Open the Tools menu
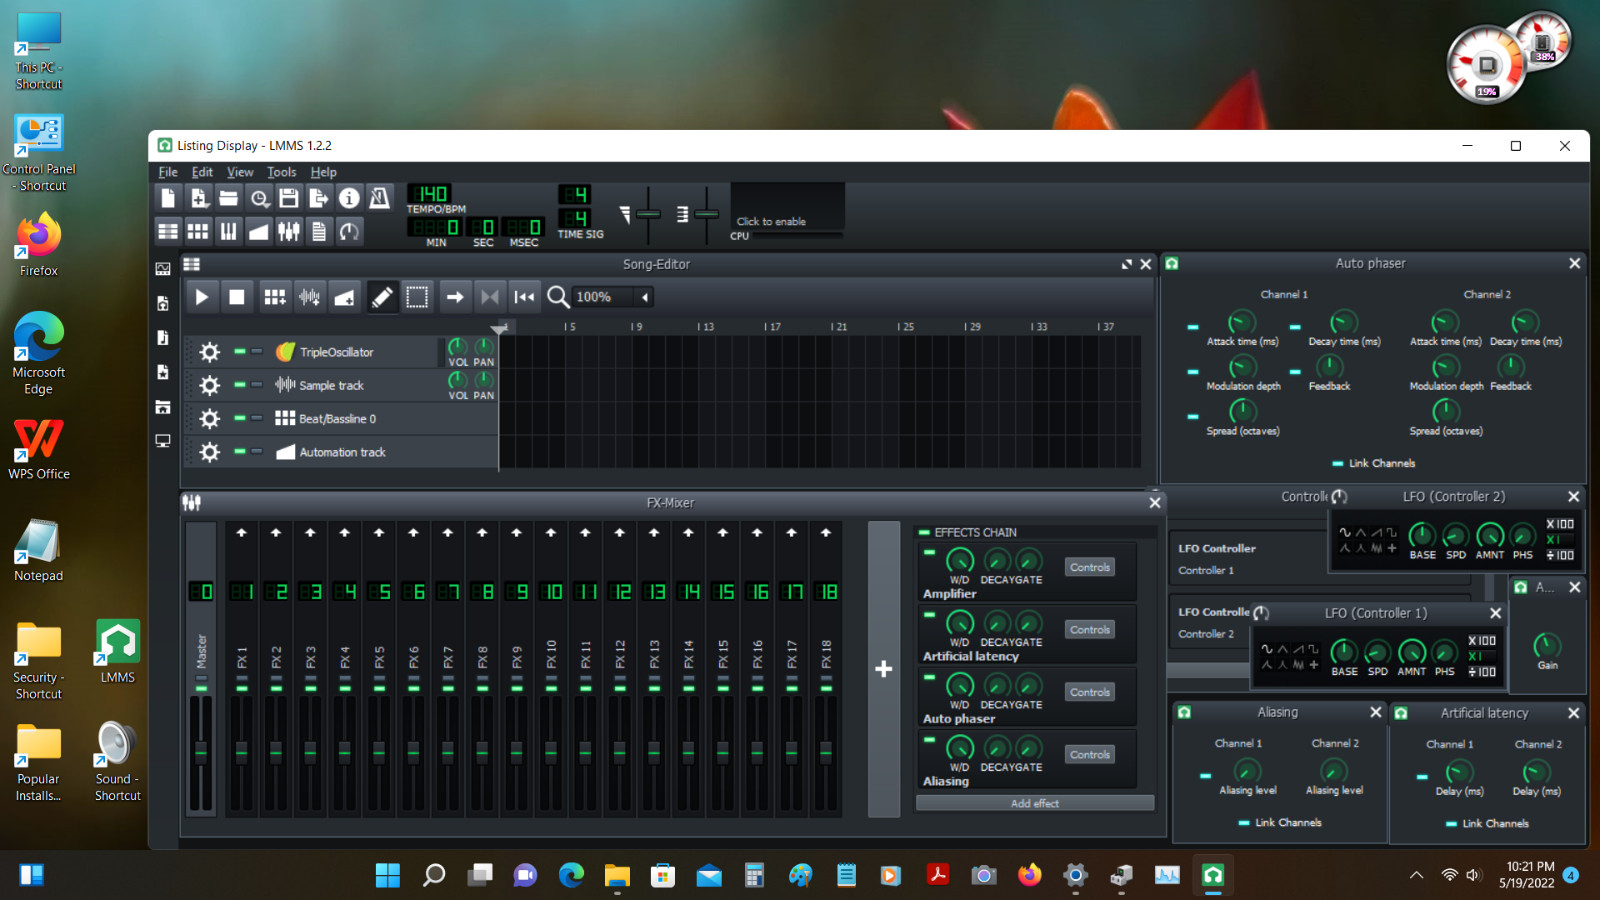Screen dimensions: 1600x900 (x=282, y=172)
